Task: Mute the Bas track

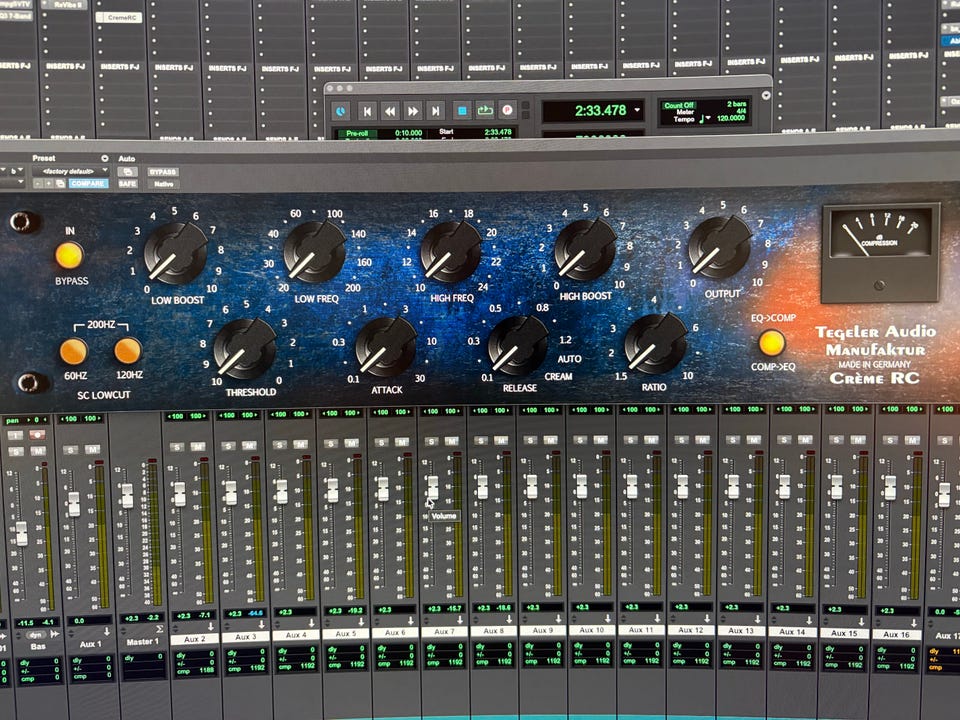Action: coord(38,451)
